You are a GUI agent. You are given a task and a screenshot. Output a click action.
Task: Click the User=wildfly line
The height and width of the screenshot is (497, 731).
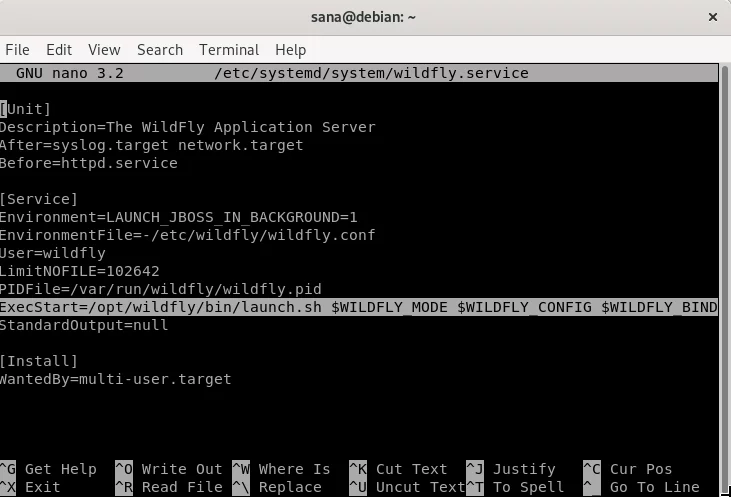click(53, 253)
